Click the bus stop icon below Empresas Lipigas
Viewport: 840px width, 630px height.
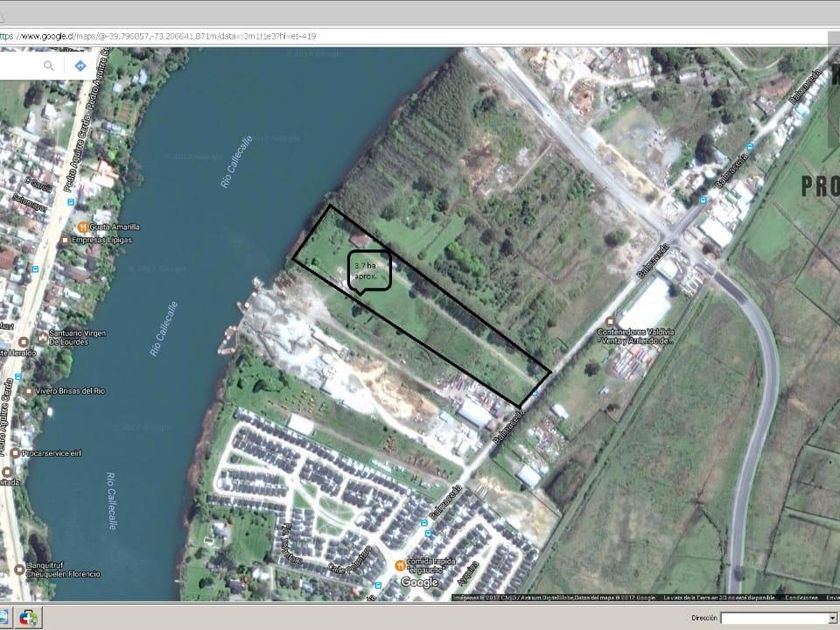(x=35, y=269)
